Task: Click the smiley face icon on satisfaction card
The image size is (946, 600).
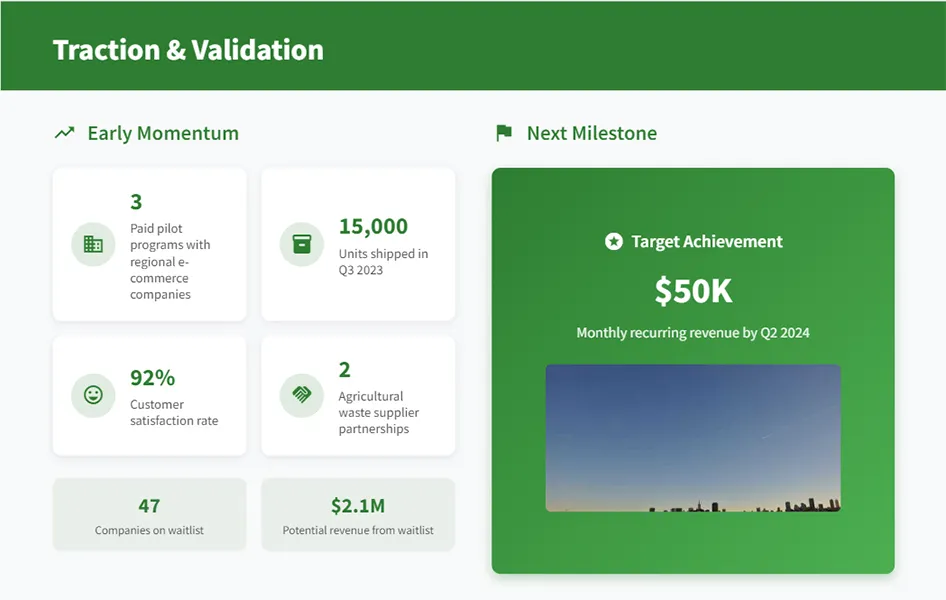Action: point(92,394)
